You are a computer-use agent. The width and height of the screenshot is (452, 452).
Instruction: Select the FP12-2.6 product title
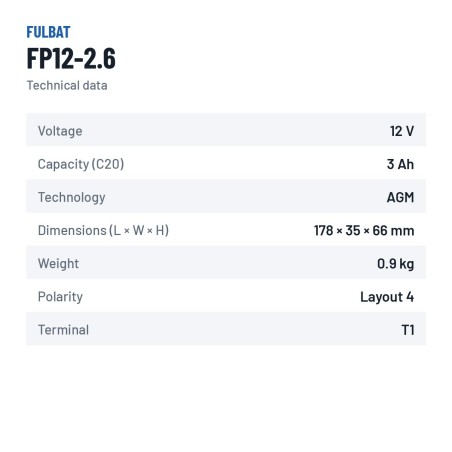pos(71,58)
